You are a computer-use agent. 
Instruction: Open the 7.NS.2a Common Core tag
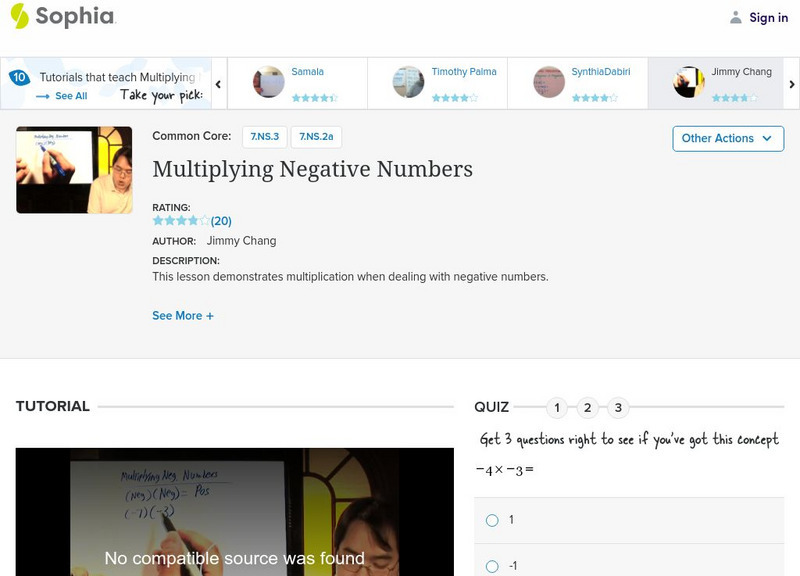(x=316, y=137)
